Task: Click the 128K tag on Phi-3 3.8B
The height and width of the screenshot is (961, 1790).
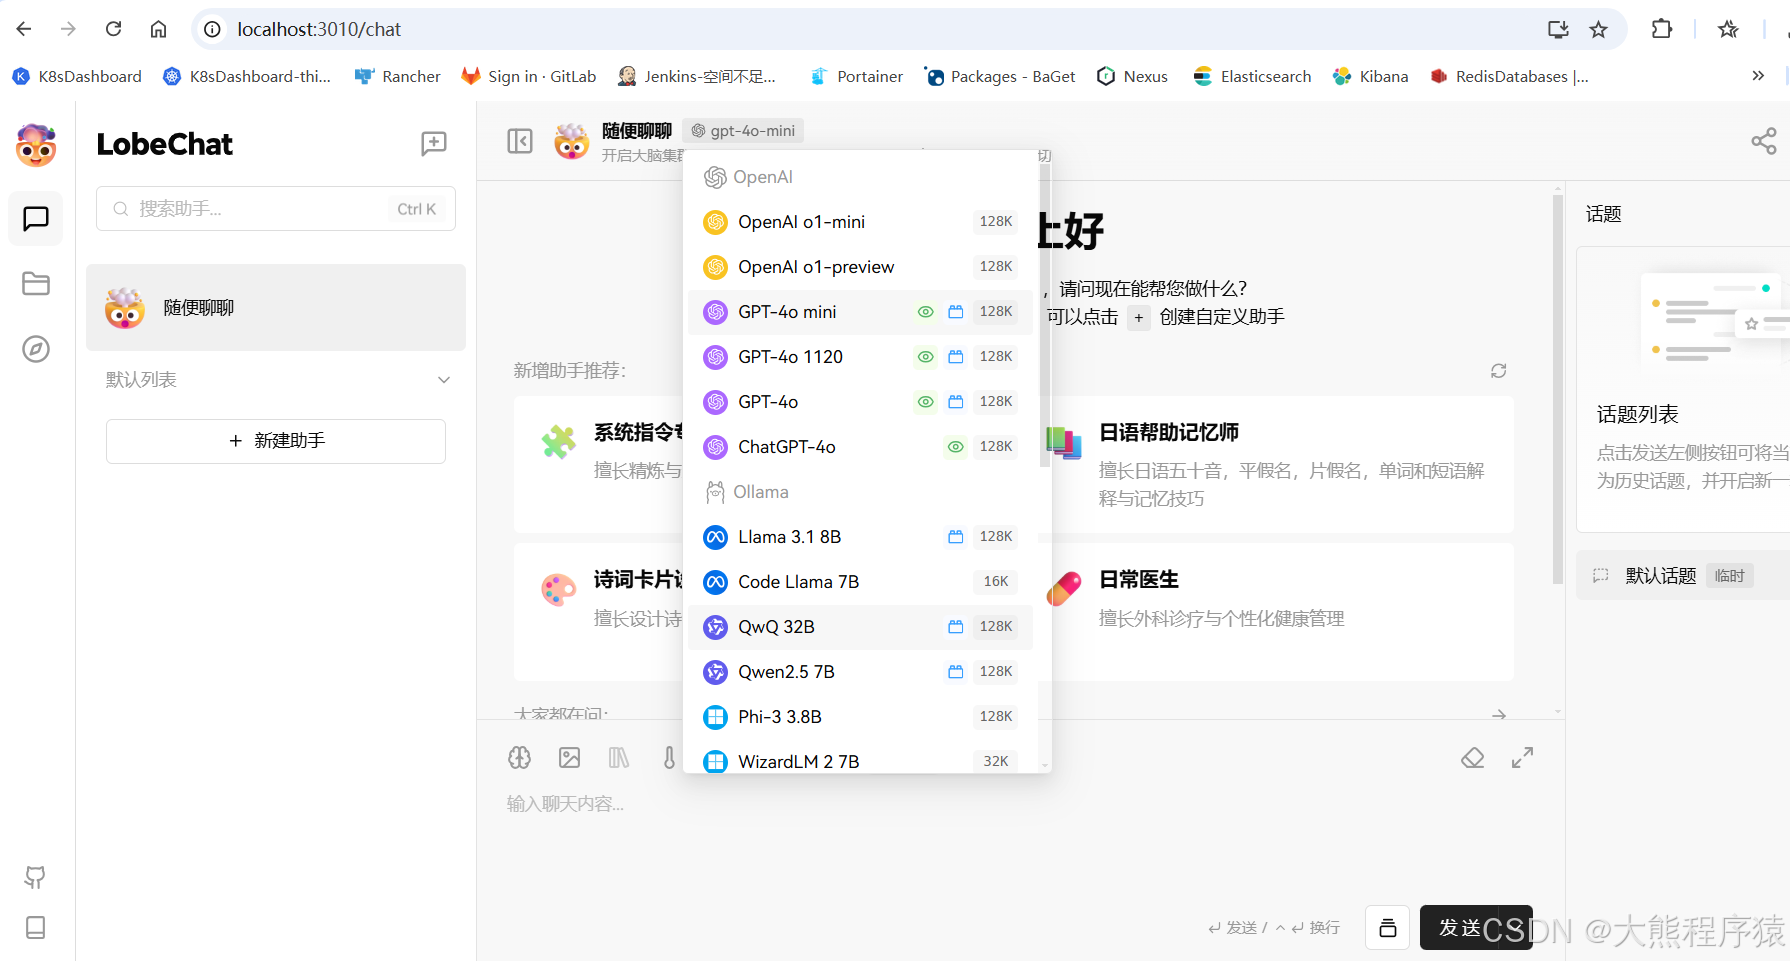Action: click(996, 717)
